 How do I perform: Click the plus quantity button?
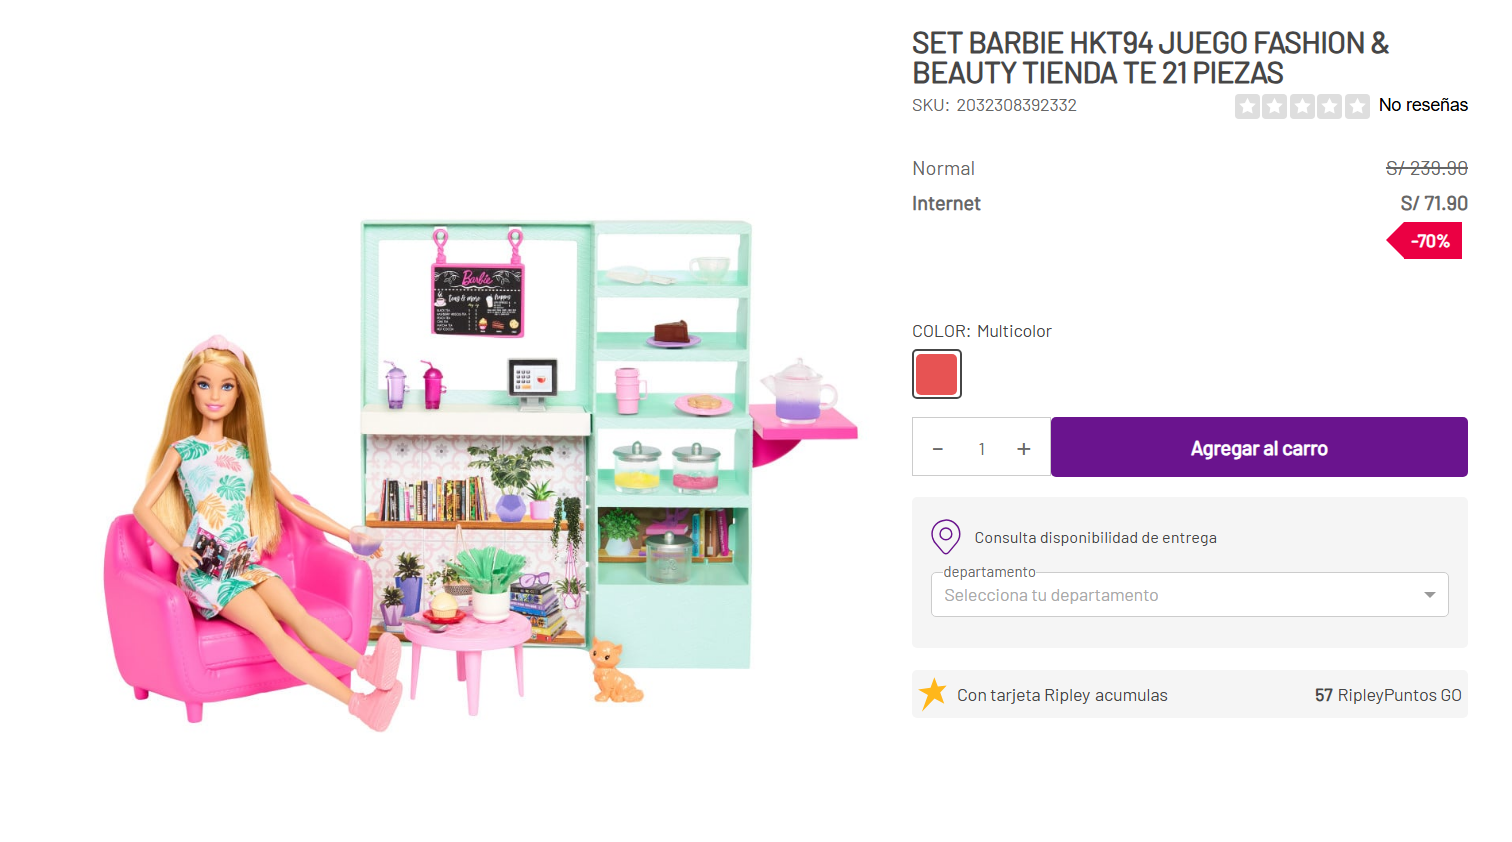point(1024,449)
